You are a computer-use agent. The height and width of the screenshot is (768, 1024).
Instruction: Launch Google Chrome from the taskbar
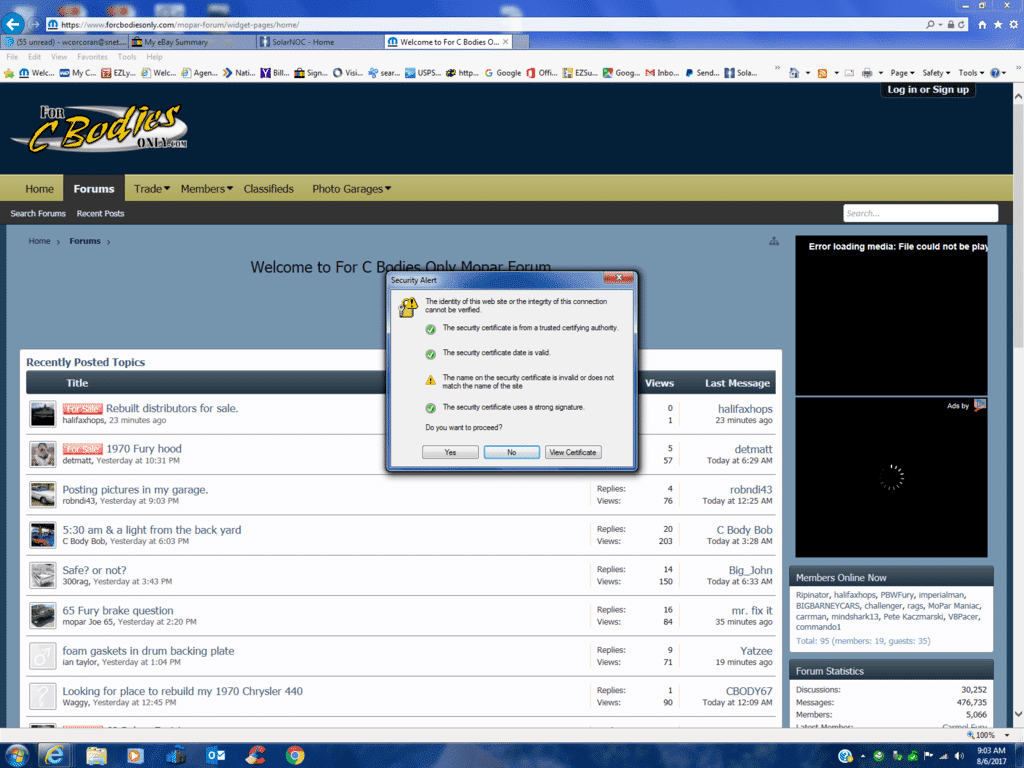click(295, 754)
